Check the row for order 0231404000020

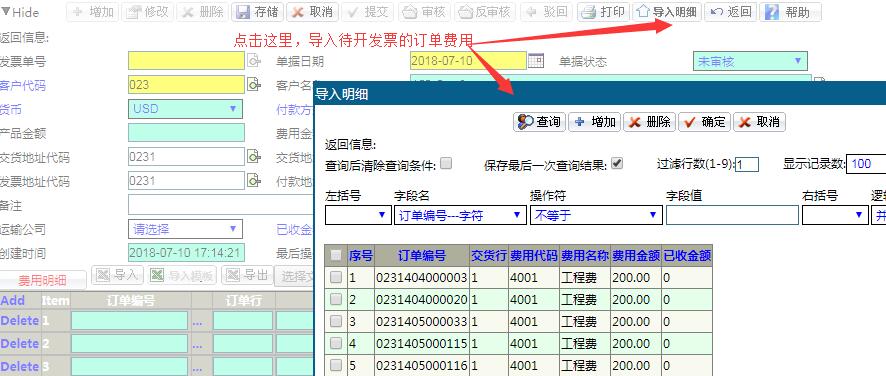click(x=336, y=299)
